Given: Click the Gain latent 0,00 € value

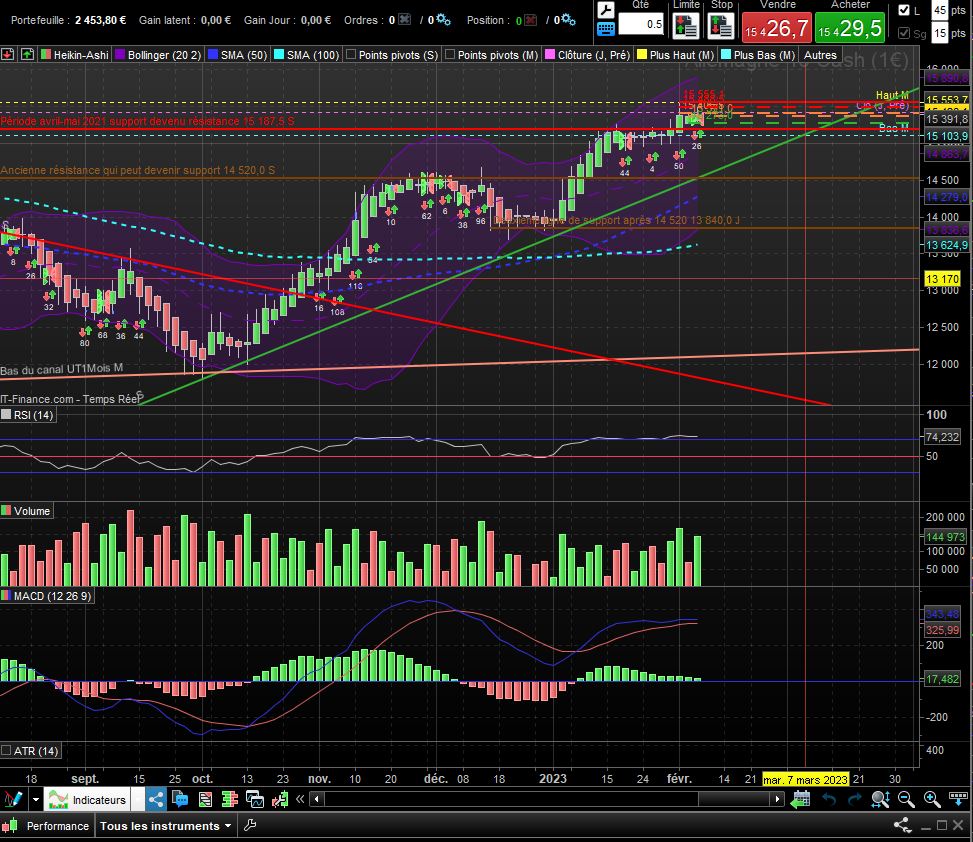Looking at the screenshot, I should [215, 20].
